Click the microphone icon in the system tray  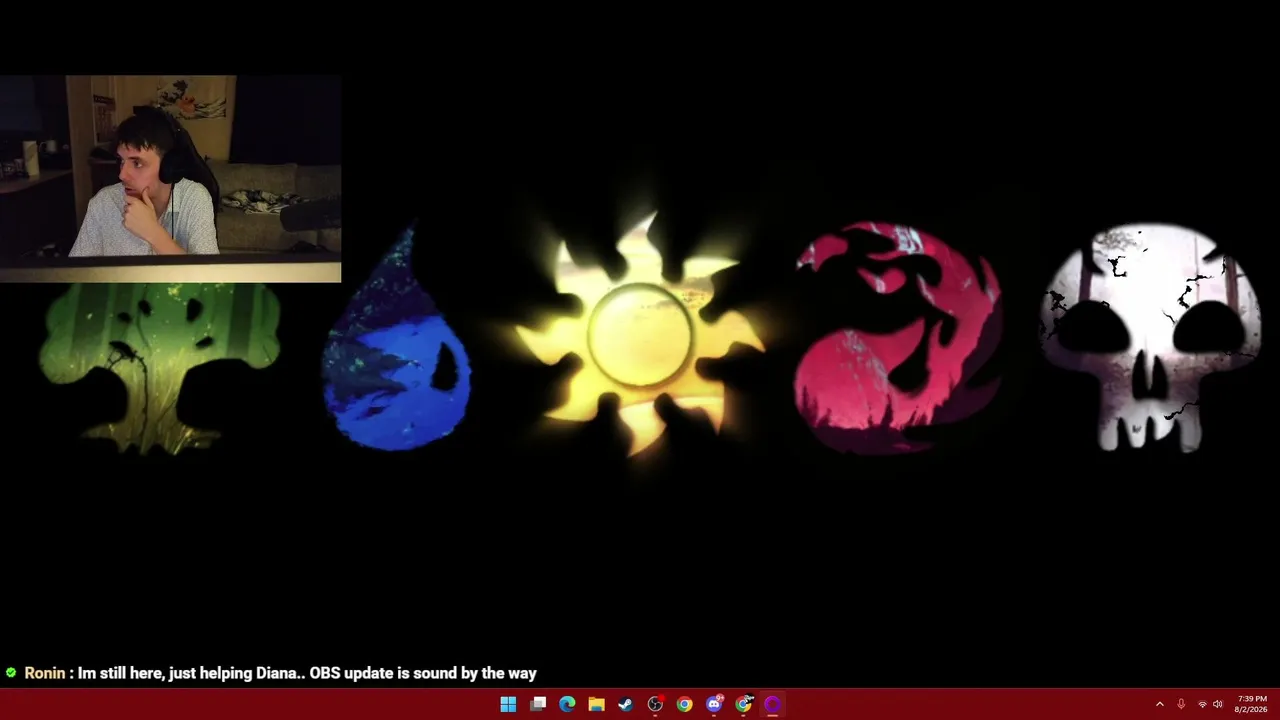click(x=1181, y=704)
